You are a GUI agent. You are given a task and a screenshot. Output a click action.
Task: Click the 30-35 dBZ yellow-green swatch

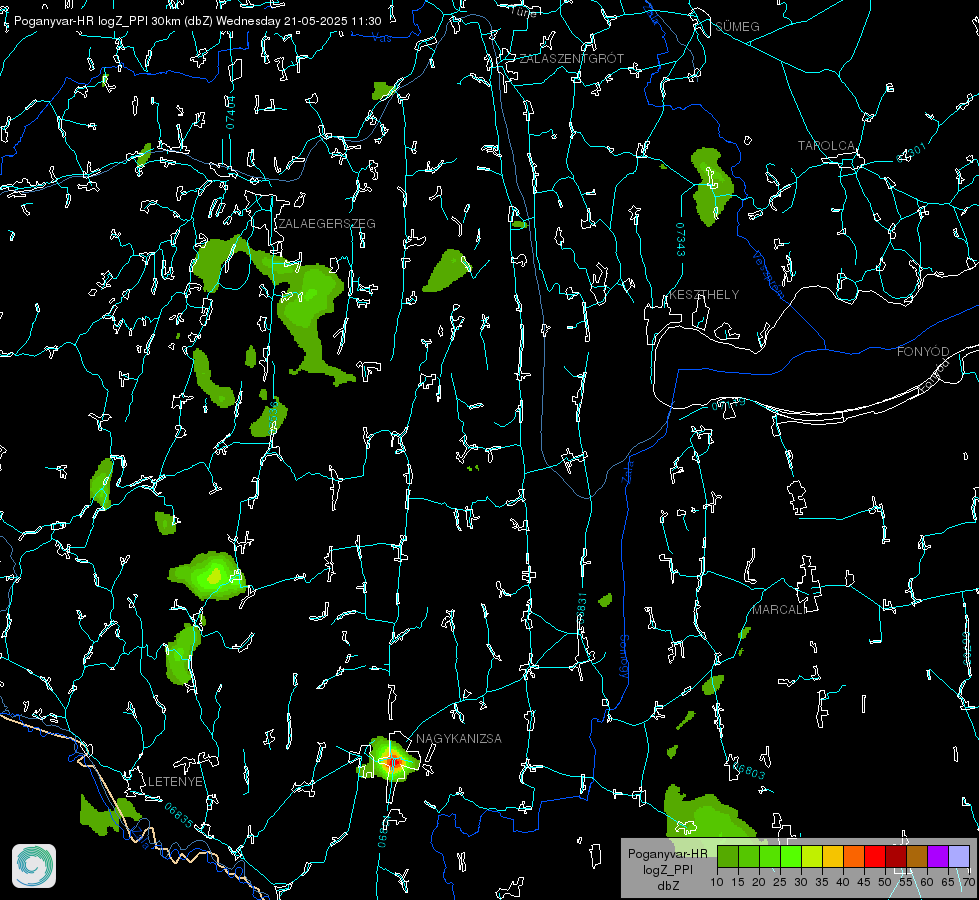pyautogui.click(x=812, y=856)
